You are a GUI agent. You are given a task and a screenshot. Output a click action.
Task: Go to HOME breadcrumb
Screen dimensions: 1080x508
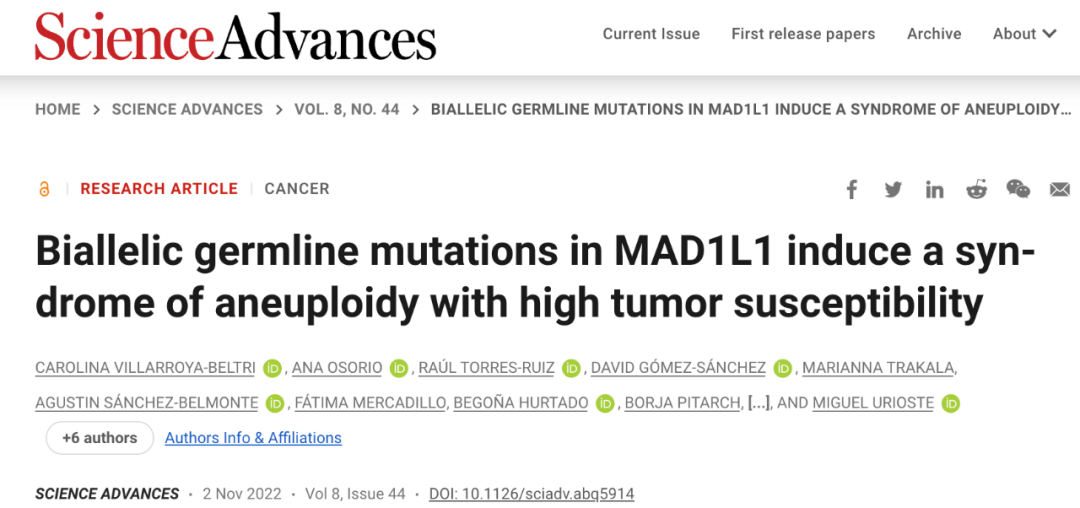58,109
